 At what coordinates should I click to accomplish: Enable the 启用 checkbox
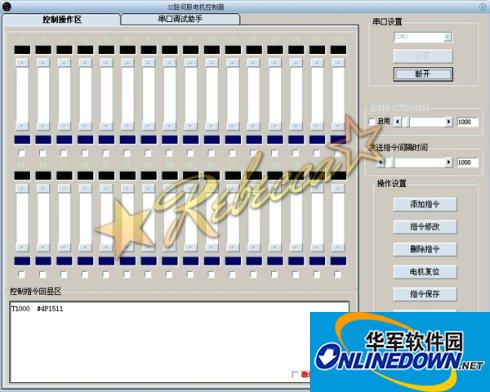click(x=372, y=121)
